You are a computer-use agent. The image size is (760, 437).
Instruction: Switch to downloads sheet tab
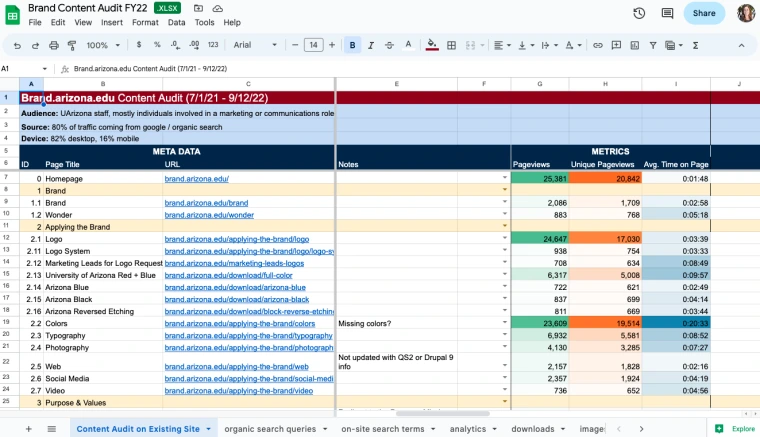pos(533,429)
